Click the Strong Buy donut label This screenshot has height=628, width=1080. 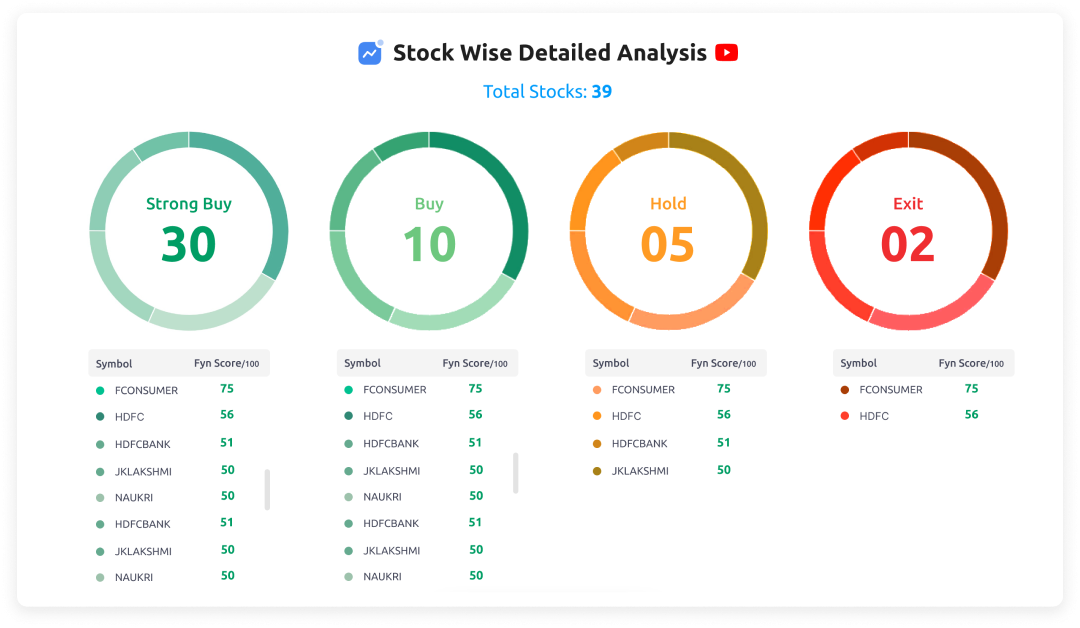pyautogui.click(x=189, y=204)
